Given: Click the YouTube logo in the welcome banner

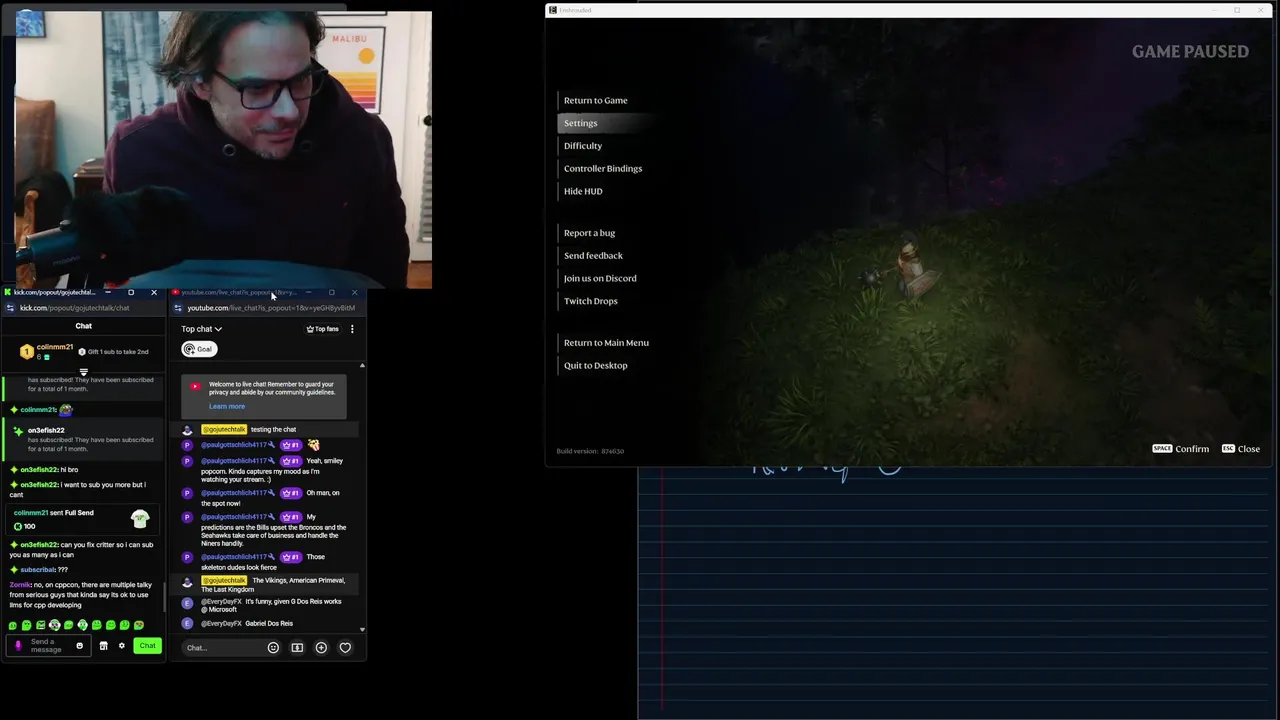Looking at the screenshot, I should [x=196, y=387].
